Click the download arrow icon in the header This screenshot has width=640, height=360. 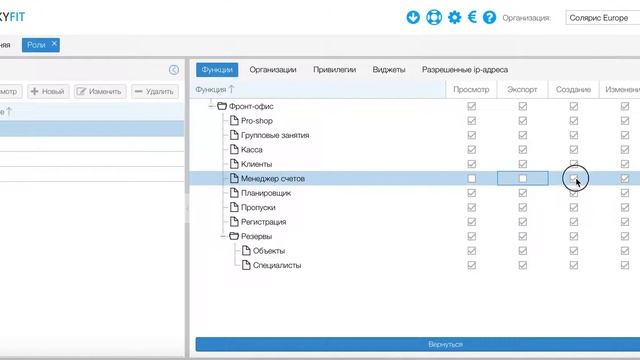(413, 18)
